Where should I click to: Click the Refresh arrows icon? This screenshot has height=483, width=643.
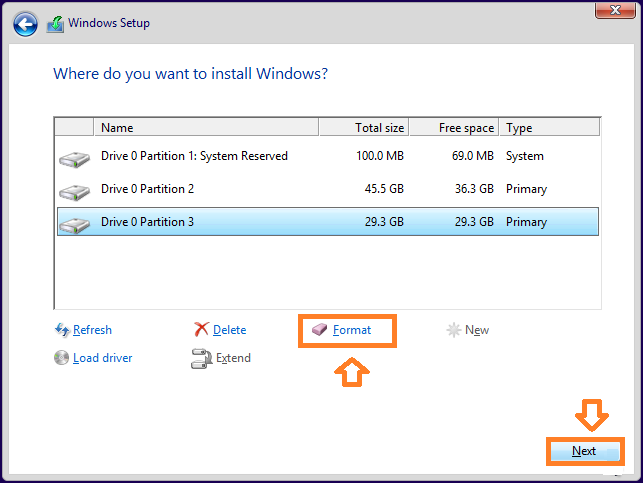tap(62, 330)
